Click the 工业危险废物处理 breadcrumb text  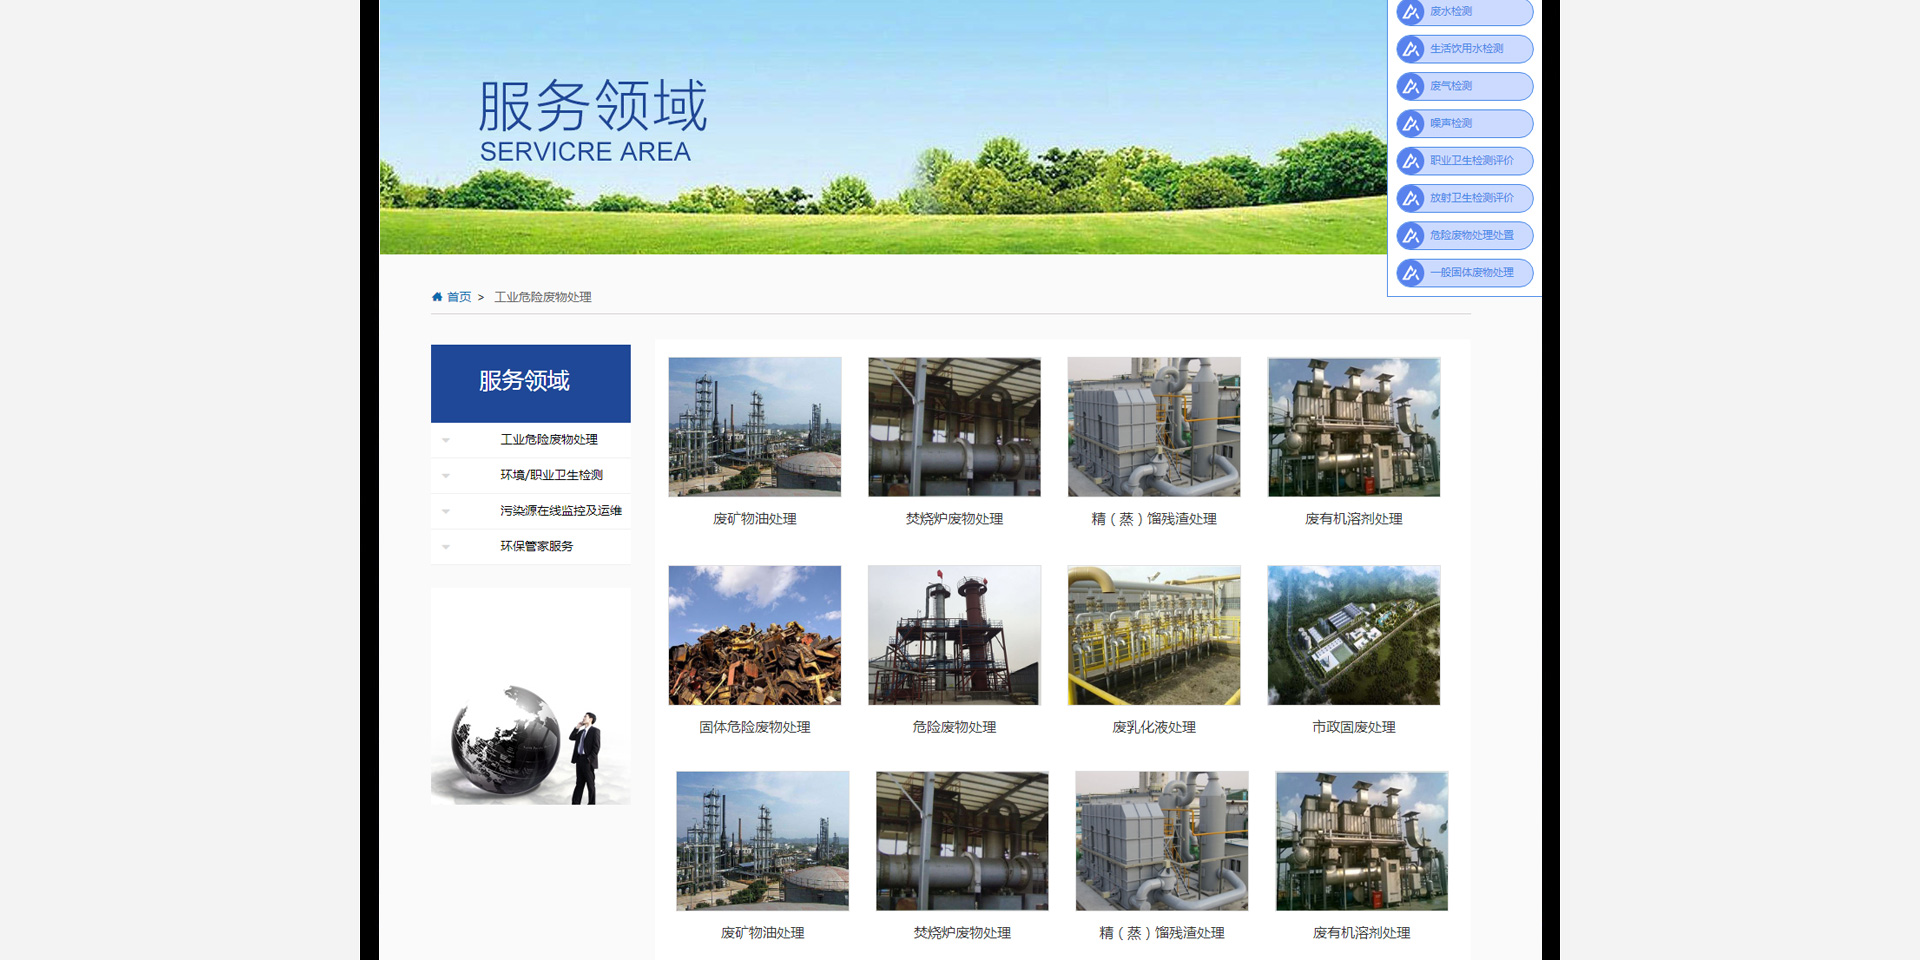pyautogui.click(x=543, y=297)
